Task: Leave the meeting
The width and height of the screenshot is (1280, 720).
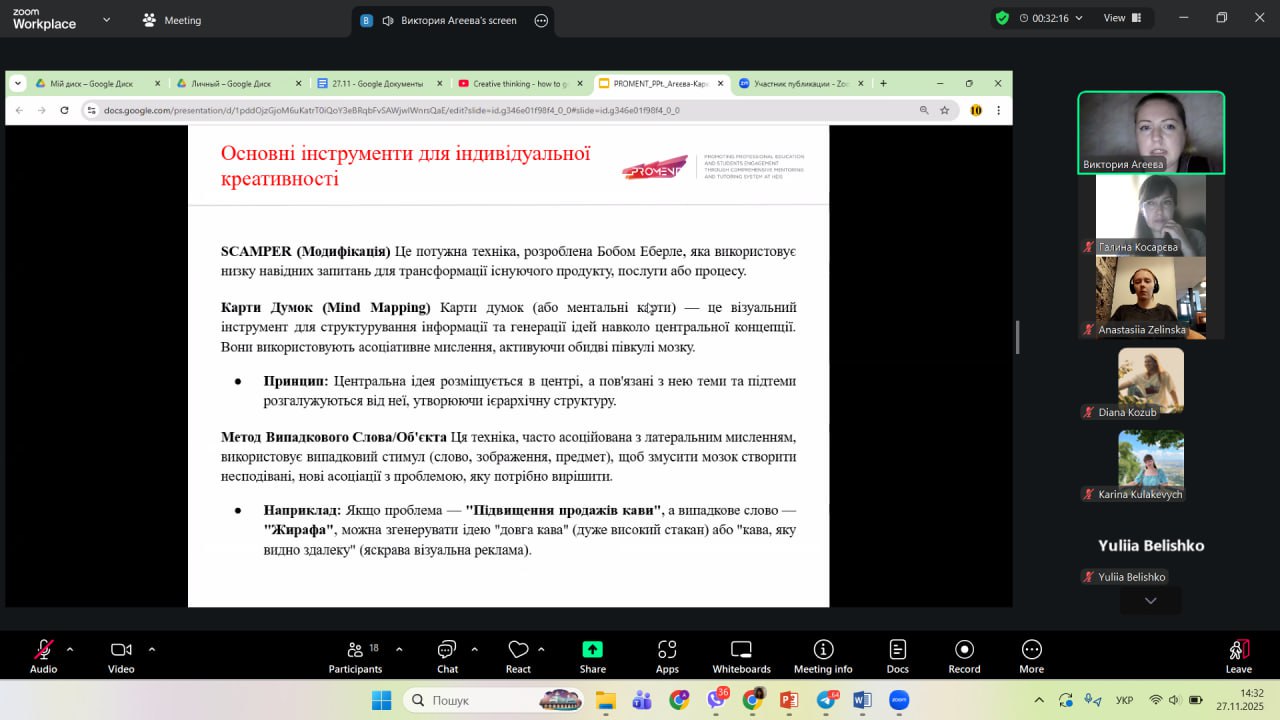Action: 1238,656
